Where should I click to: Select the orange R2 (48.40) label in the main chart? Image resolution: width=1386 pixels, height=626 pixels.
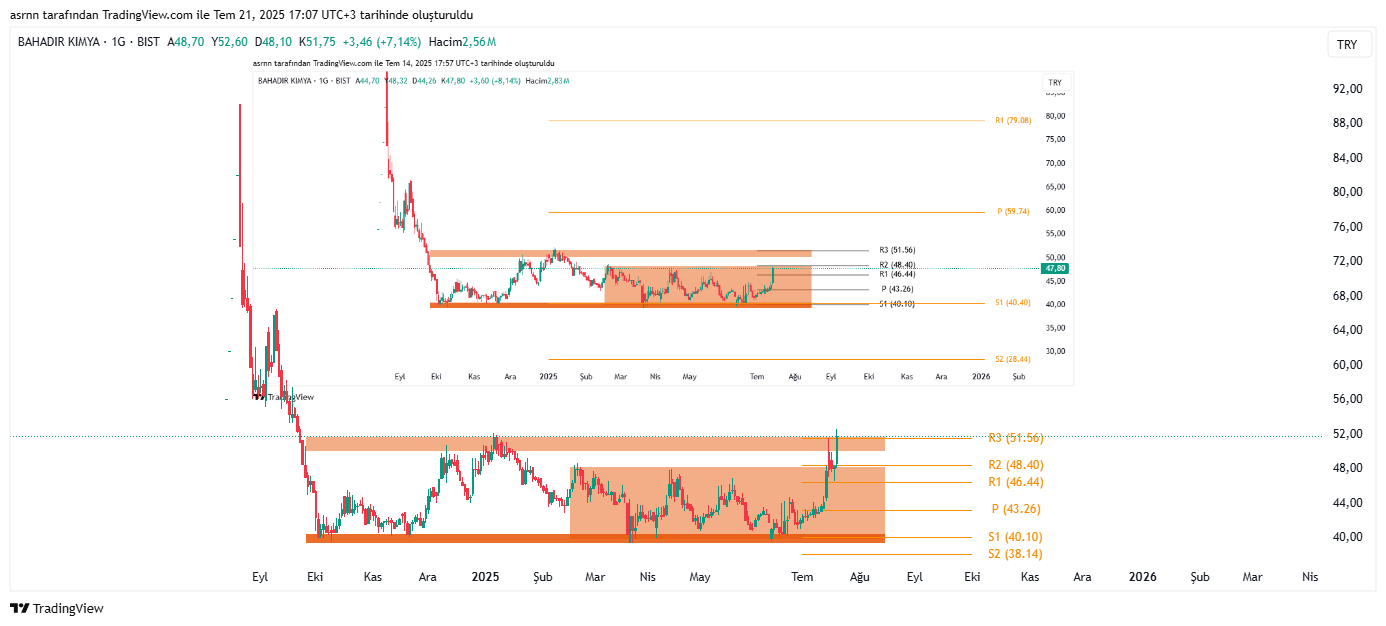click(1015, 465)
